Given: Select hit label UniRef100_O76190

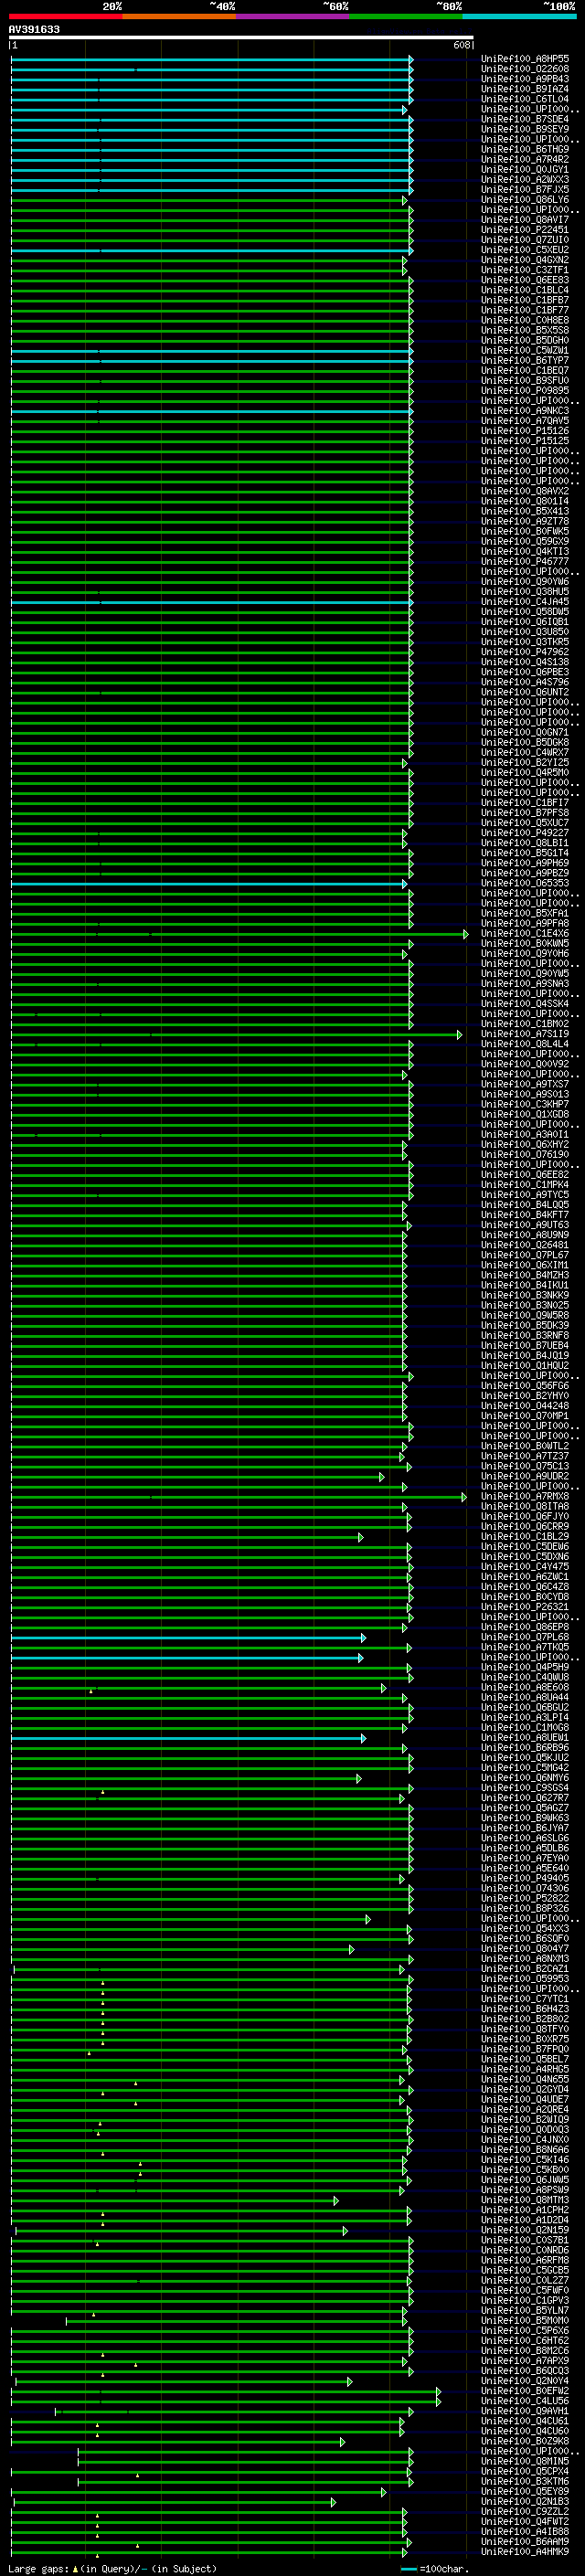Looking at the screenshot, I should click(525, 1155).
